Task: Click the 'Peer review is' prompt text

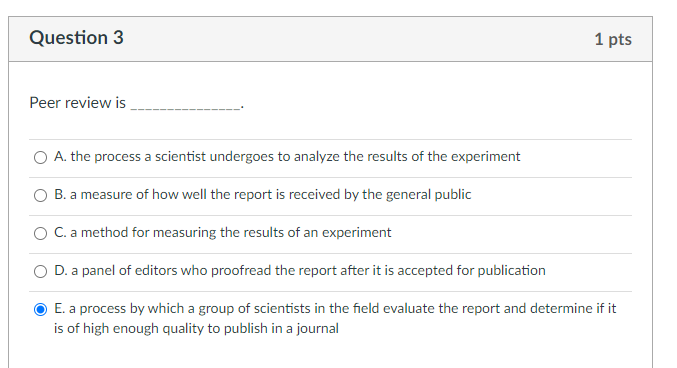Action: 77,103
